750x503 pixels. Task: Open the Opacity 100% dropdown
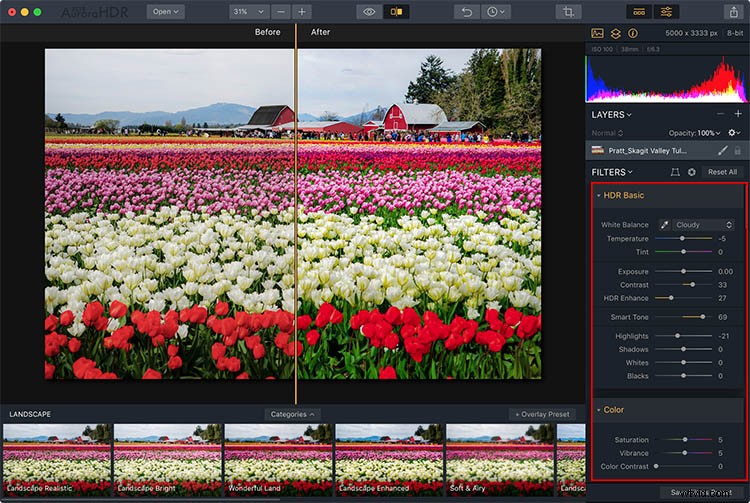pos(694,133)
